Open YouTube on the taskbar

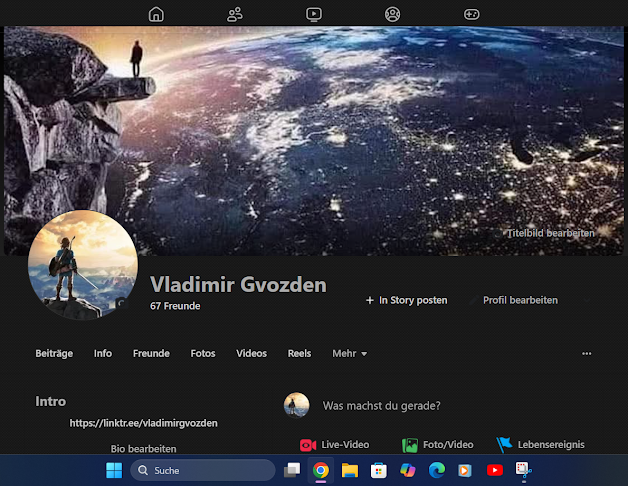pyautogui.click(x=495, y=470)
